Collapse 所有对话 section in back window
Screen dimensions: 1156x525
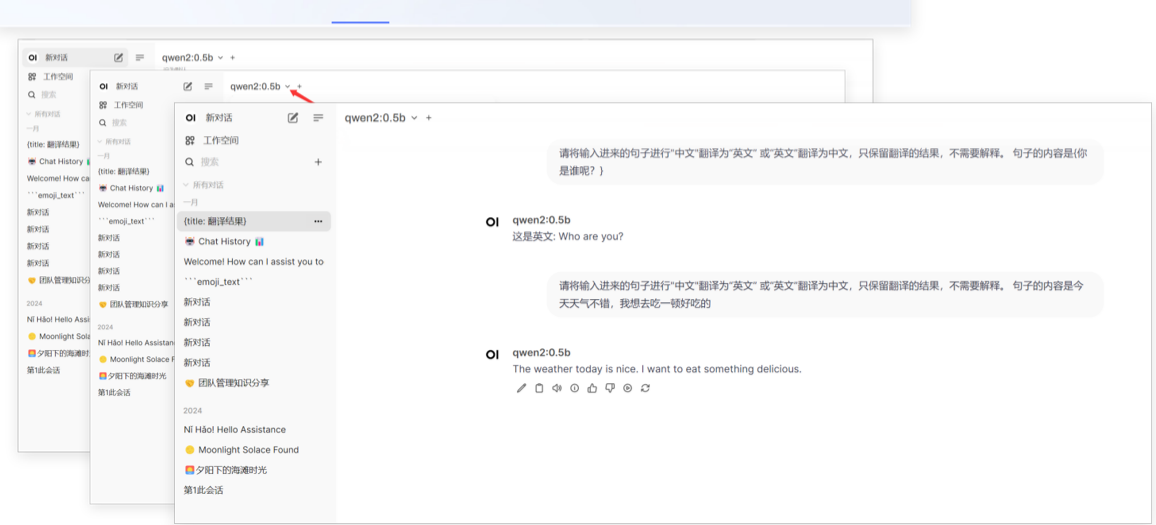coord(43,114)
